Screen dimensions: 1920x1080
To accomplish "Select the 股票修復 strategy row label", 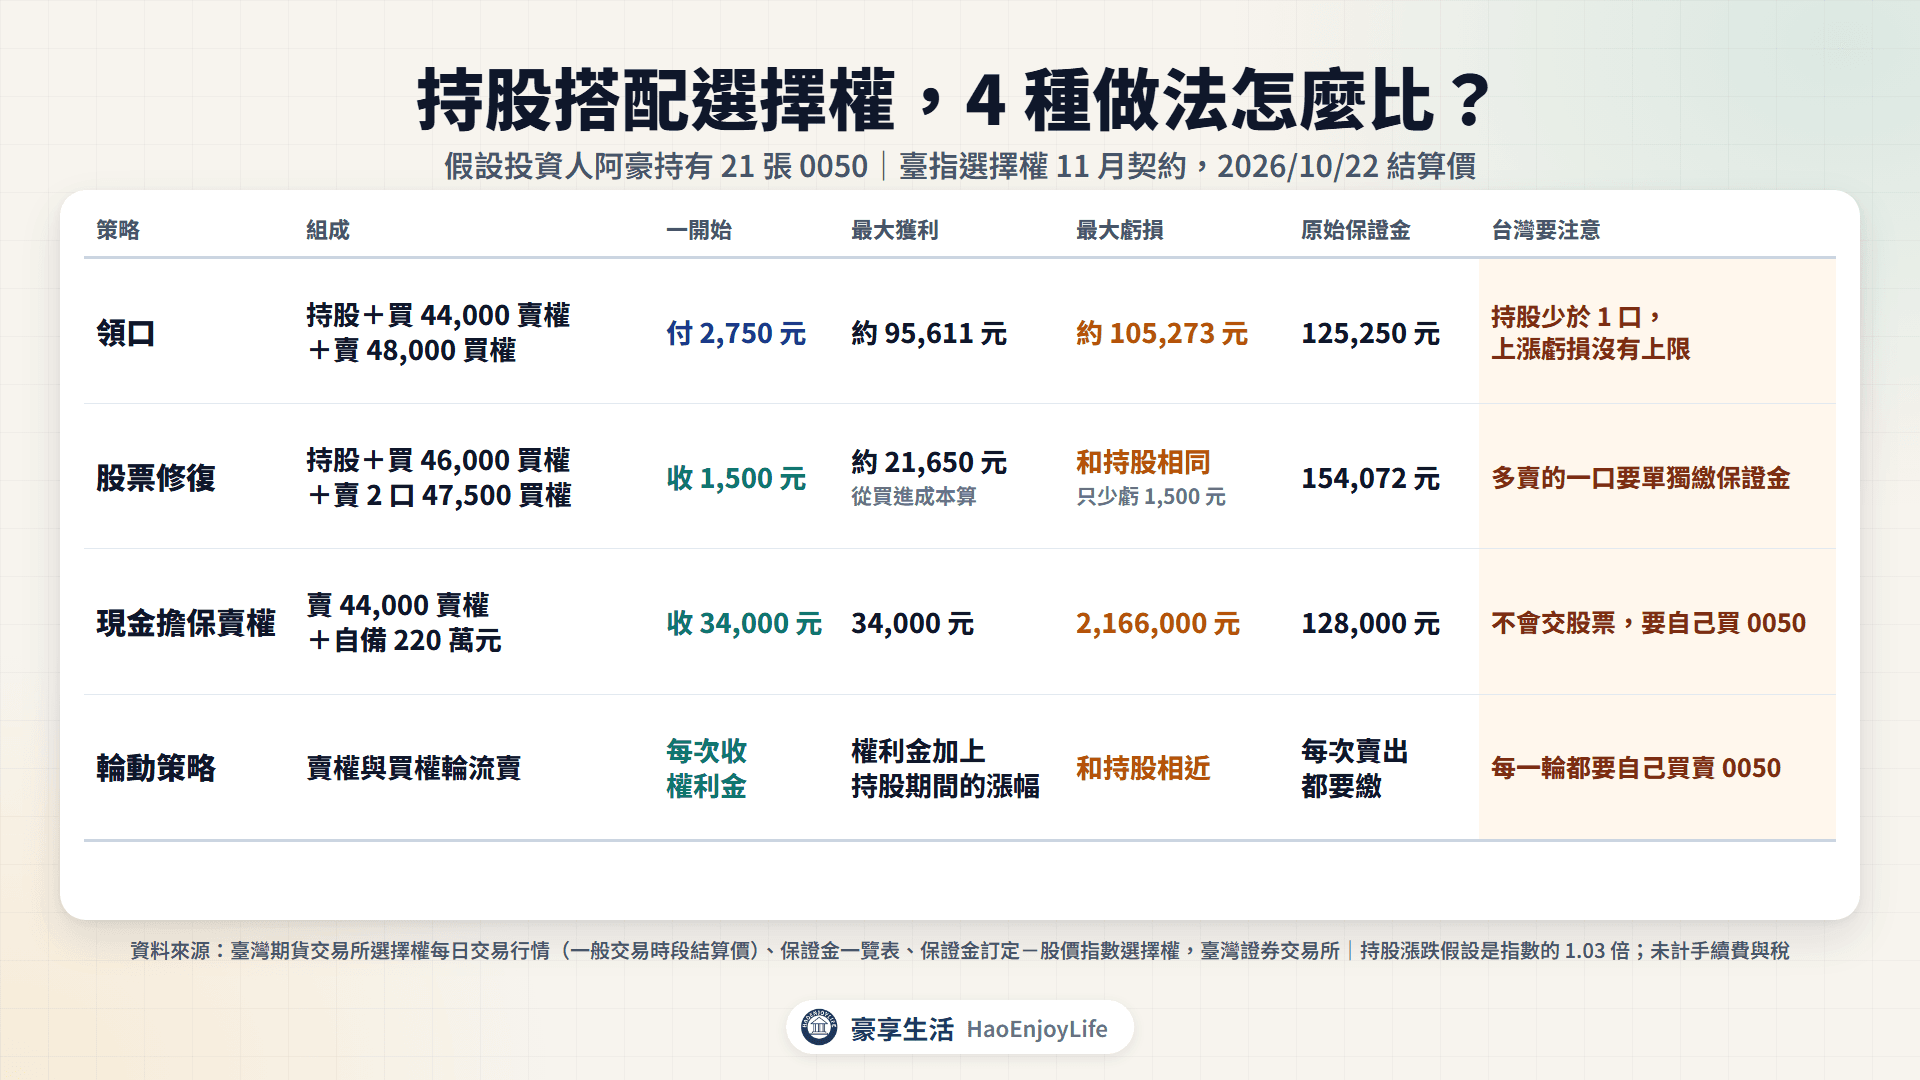I will pos(156,478).
